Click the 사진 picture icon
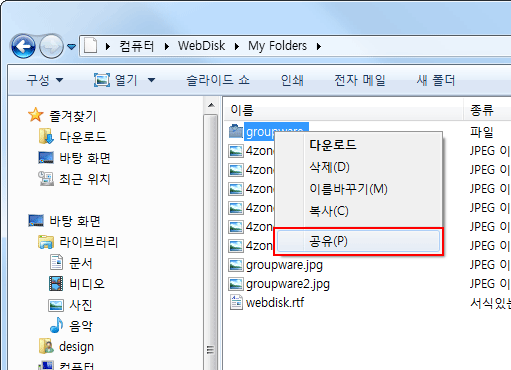 56,305
